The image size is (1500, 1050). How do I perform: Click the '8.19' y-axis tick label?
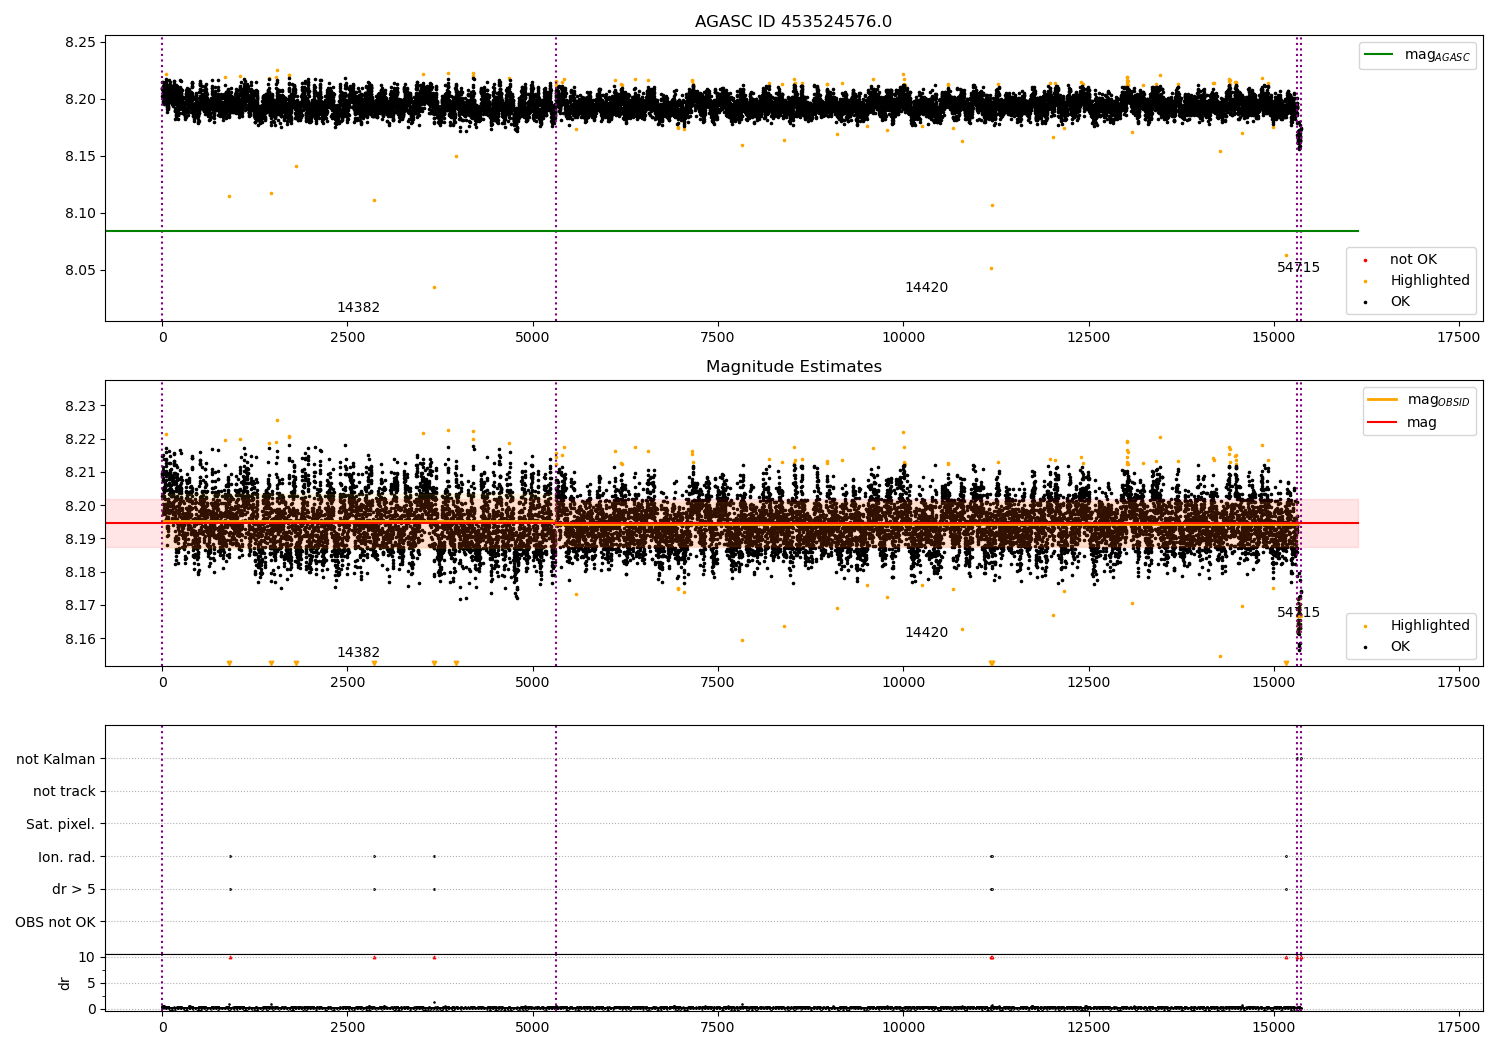click(80, 540)
